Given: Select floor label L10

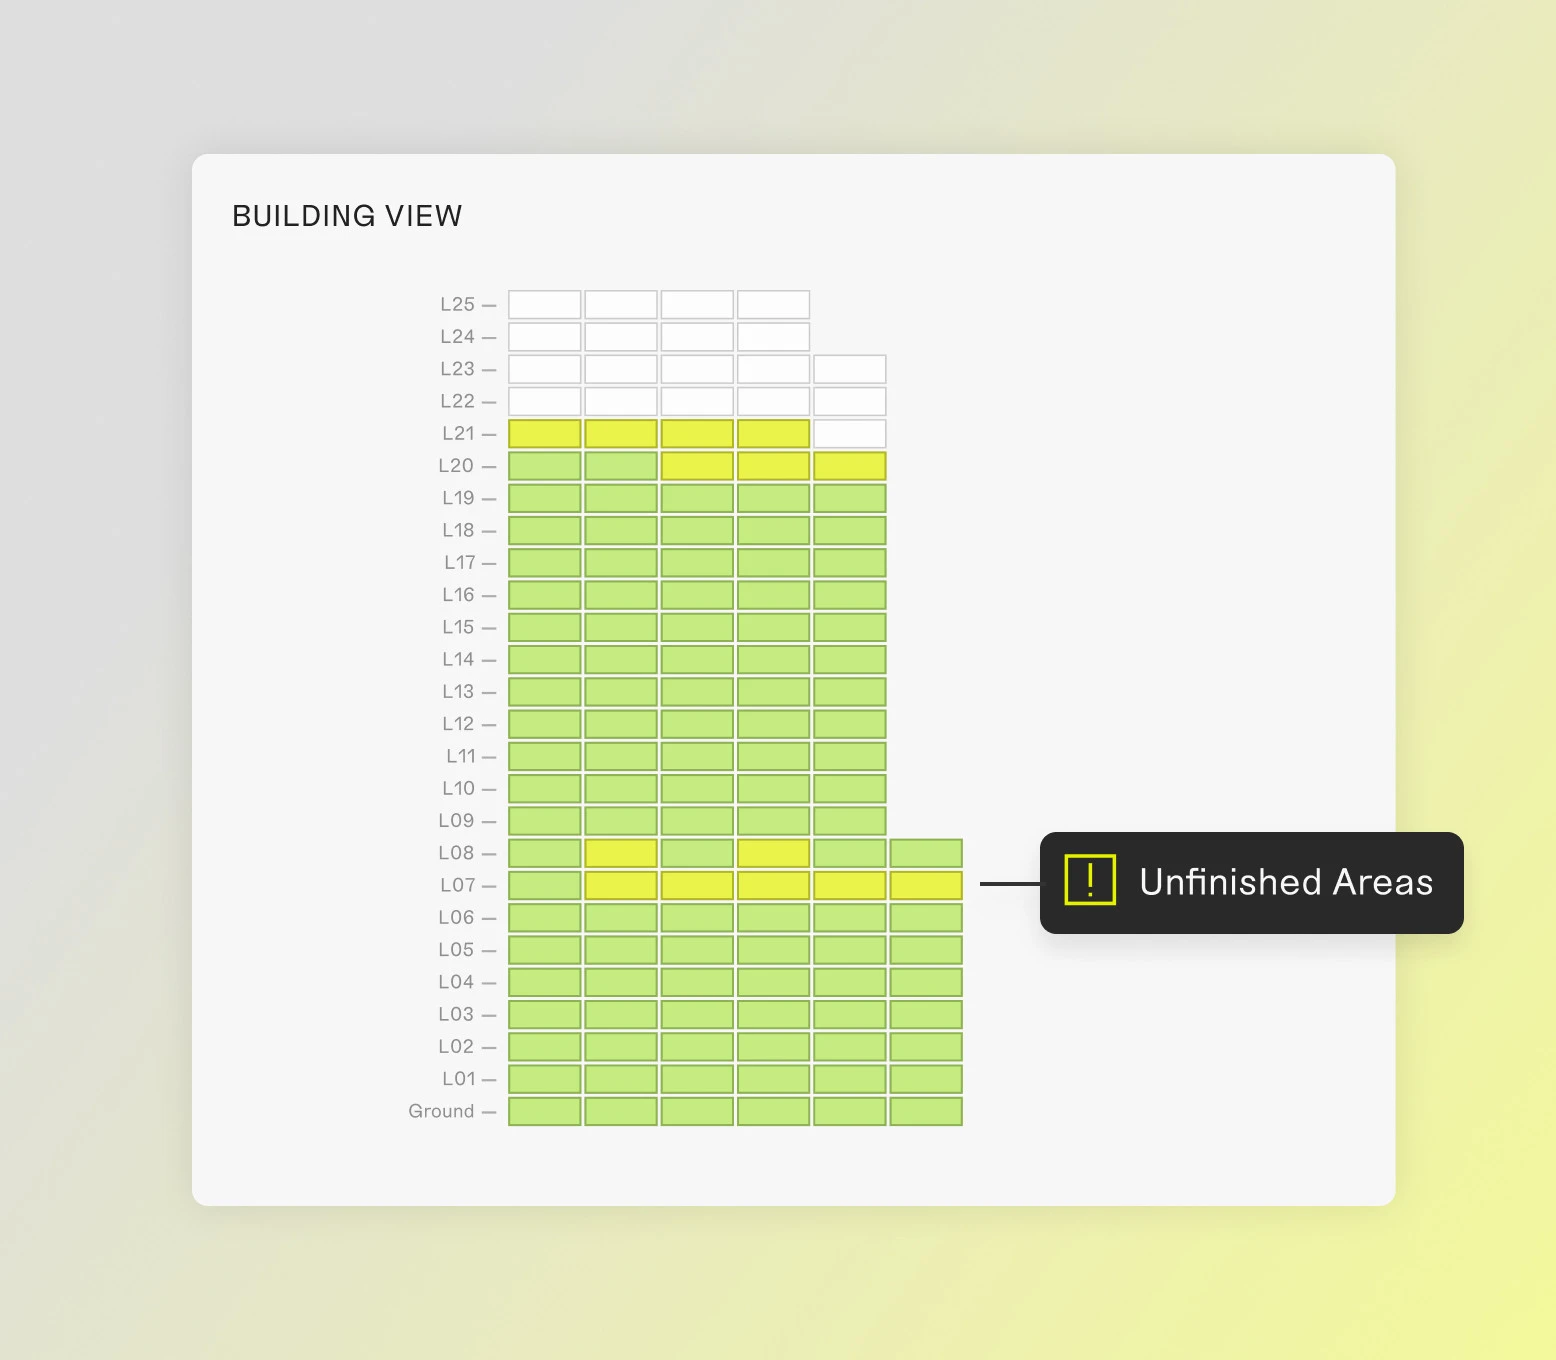Looking at the screenshot, I should tap(459, 788).
